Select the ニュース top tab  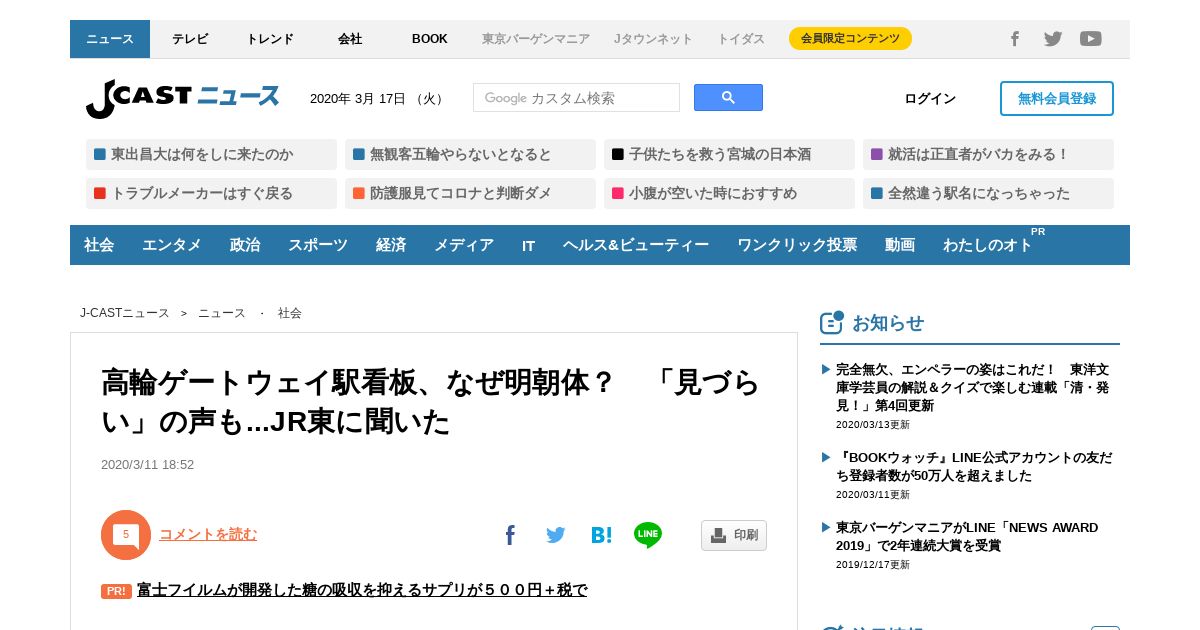[x=110, y=39]
